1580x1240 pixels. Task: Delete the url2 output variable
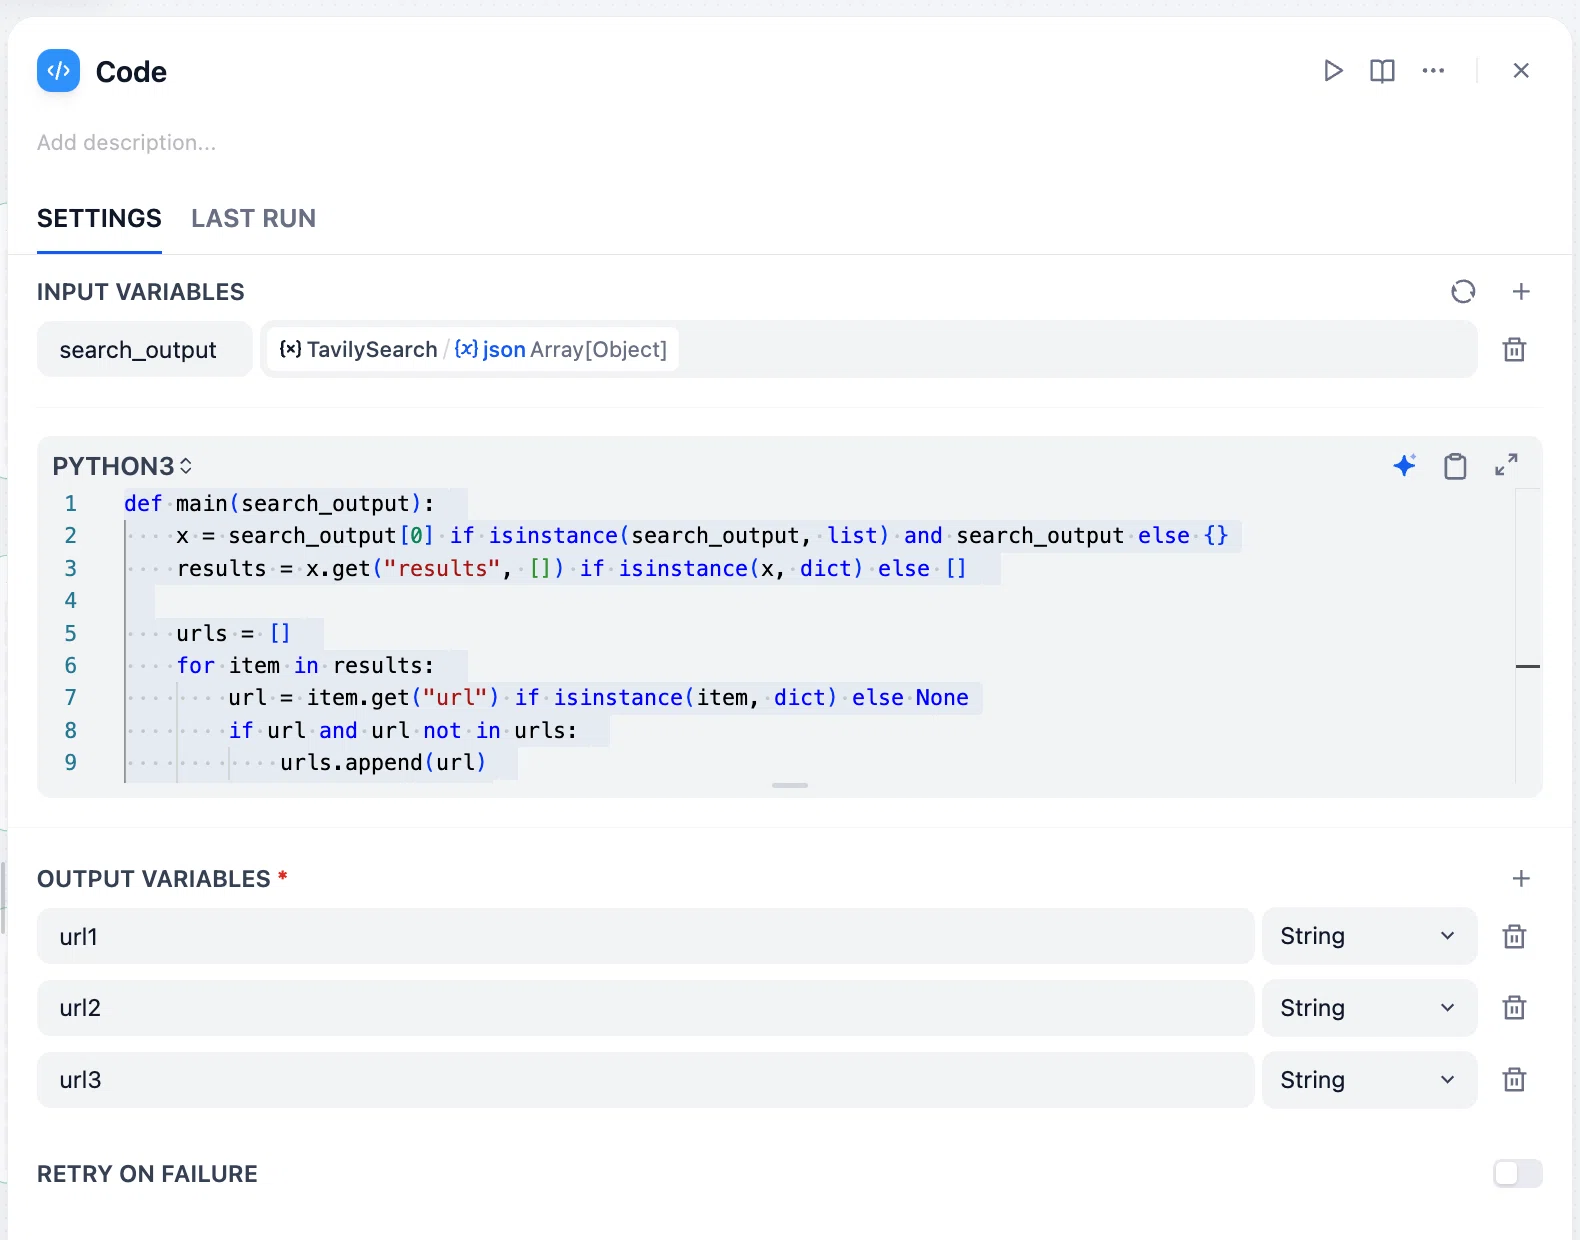click(x=1514, y=1008)
